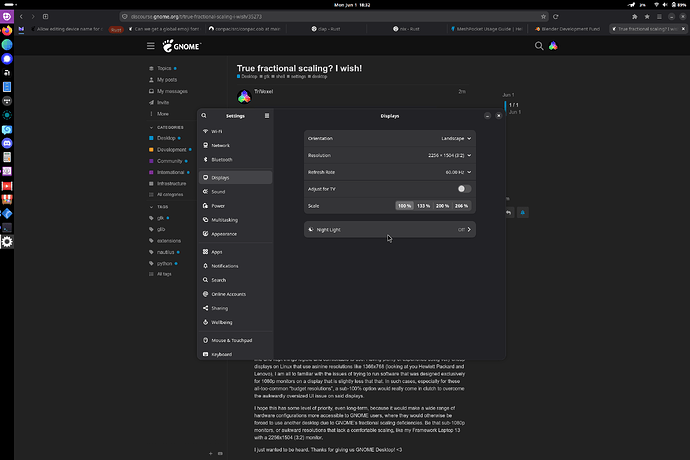The image size is (690, 460).
Task: Open the Discourse sidebar hamburger menu
Action: [x=150, y=46]
